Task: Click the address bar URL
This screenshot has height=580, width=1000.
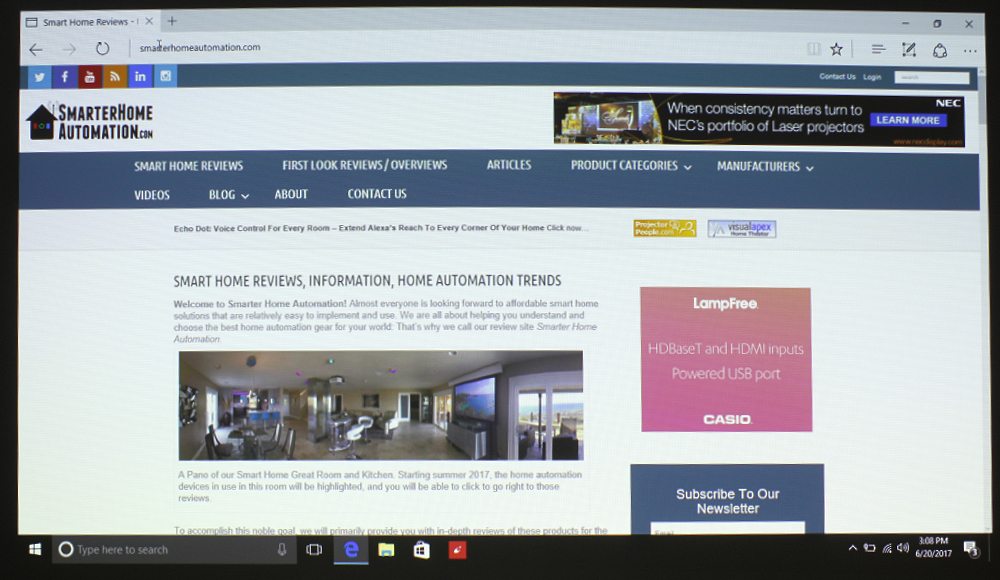Action: click(200, 47)
